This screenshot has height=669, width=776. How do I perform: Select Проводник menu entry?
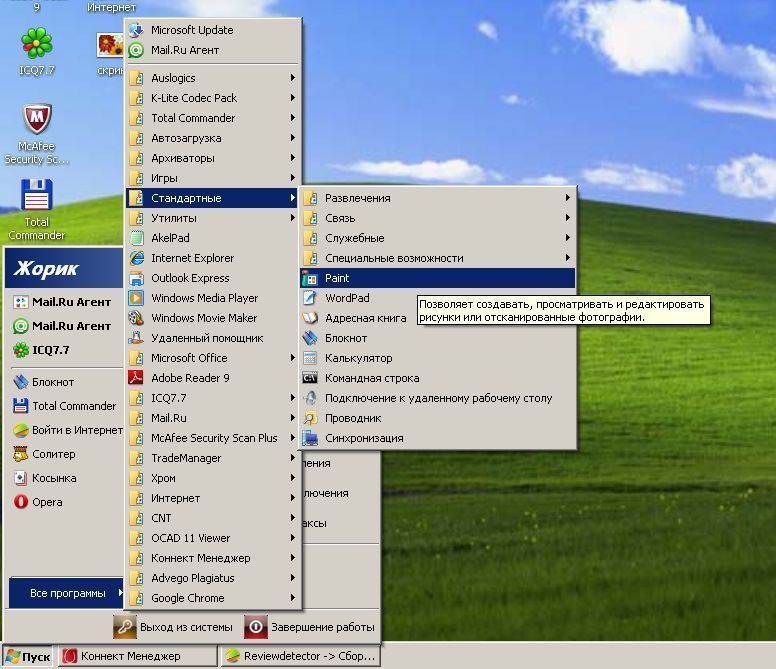pyautogui.click(x=353, y=418)
